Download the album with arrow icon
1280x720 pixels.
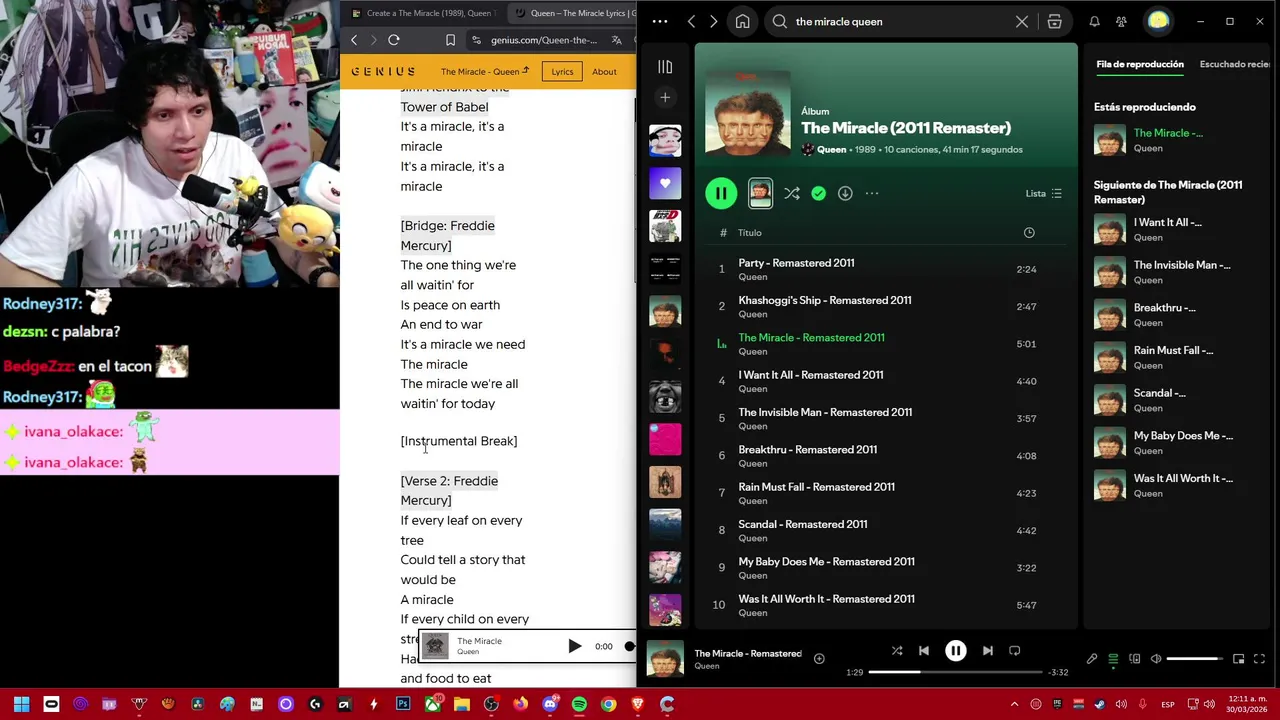click(x=845, y=194)
